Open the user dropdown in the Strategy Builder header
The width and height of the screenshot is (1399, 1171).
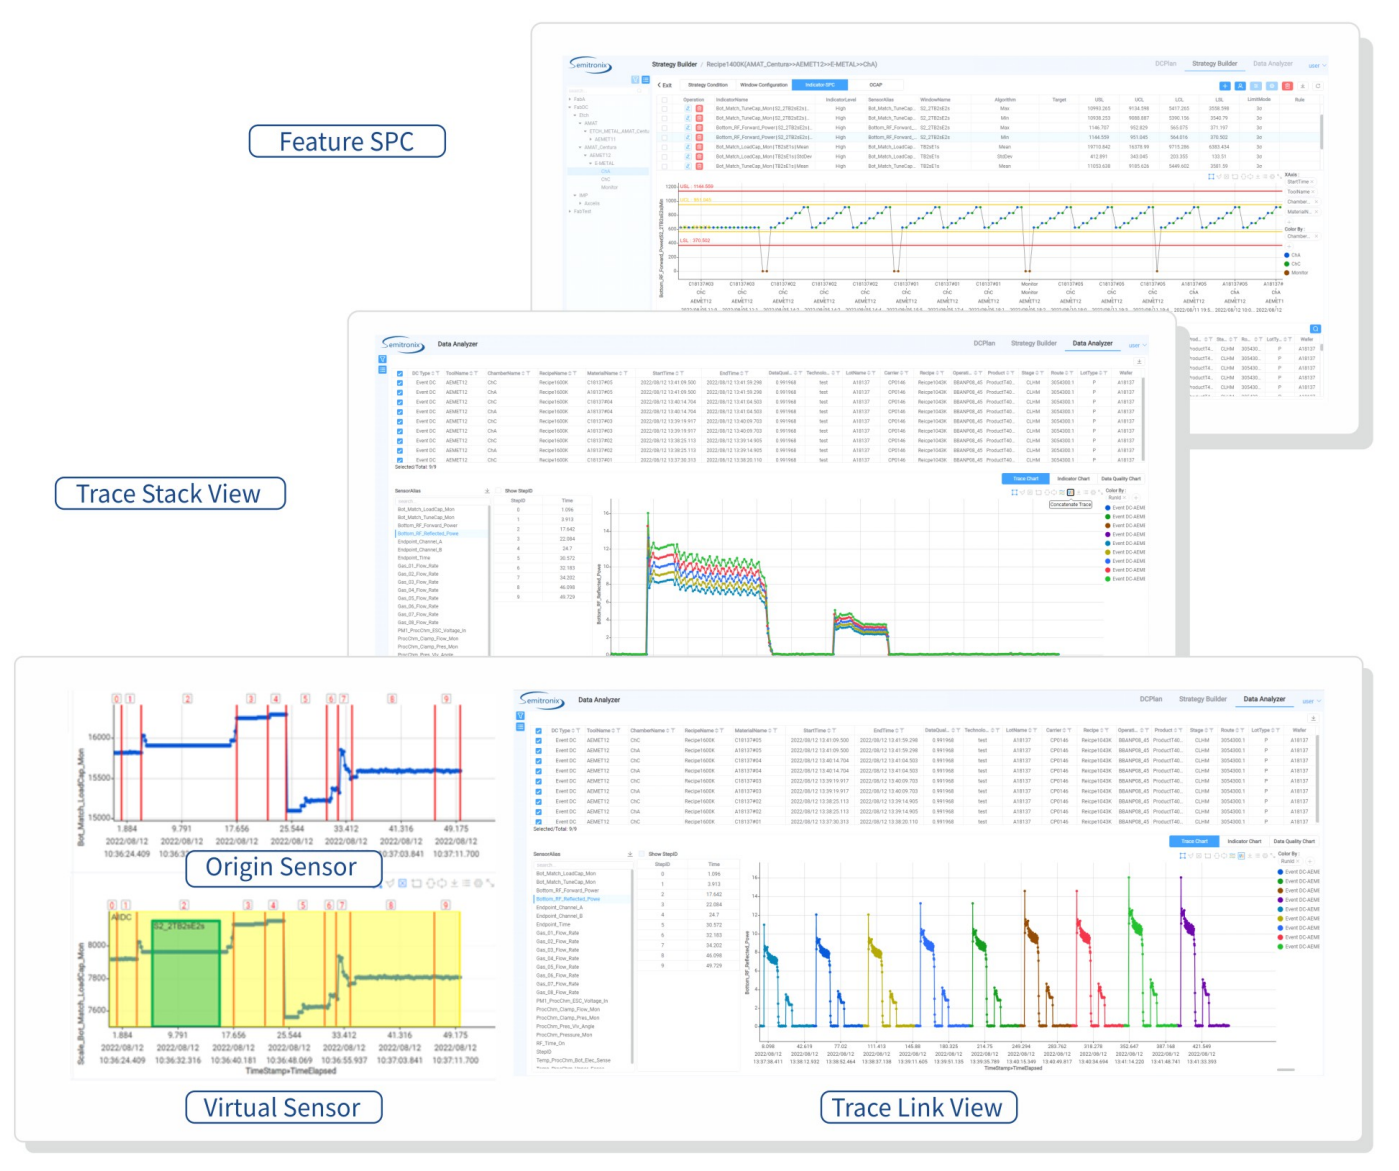1317,66
